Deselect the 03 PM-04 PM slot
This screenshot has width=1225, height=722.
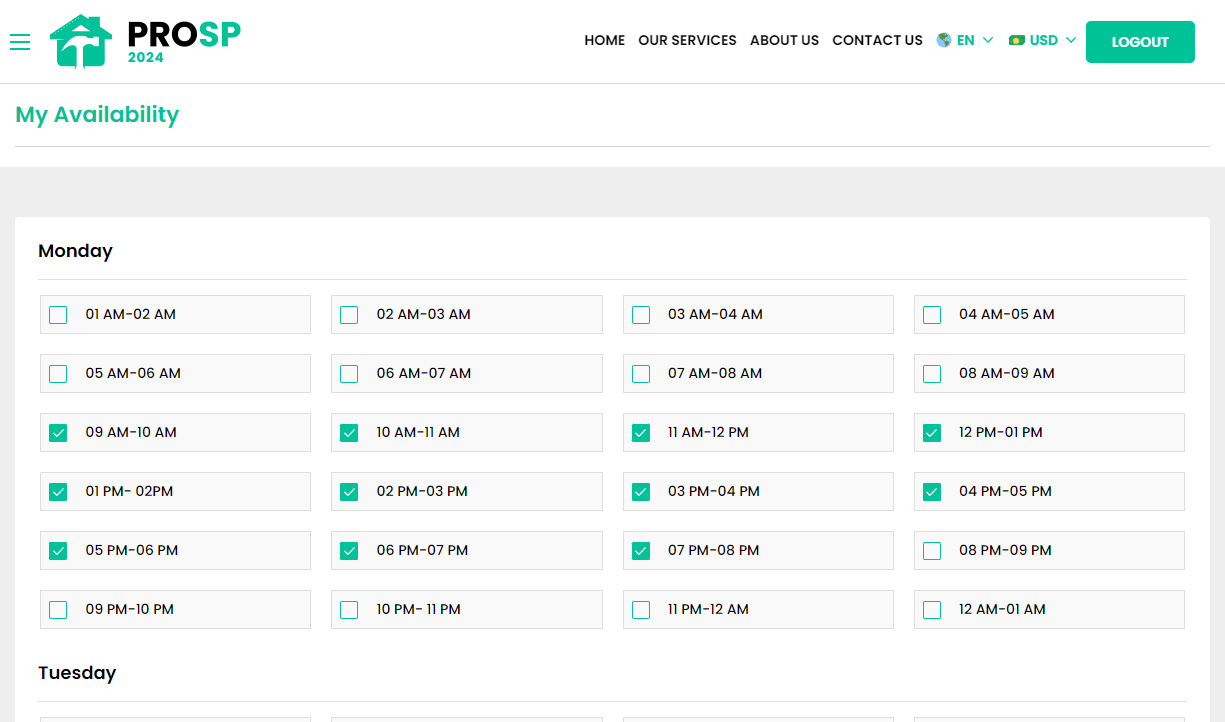(641, 492)
